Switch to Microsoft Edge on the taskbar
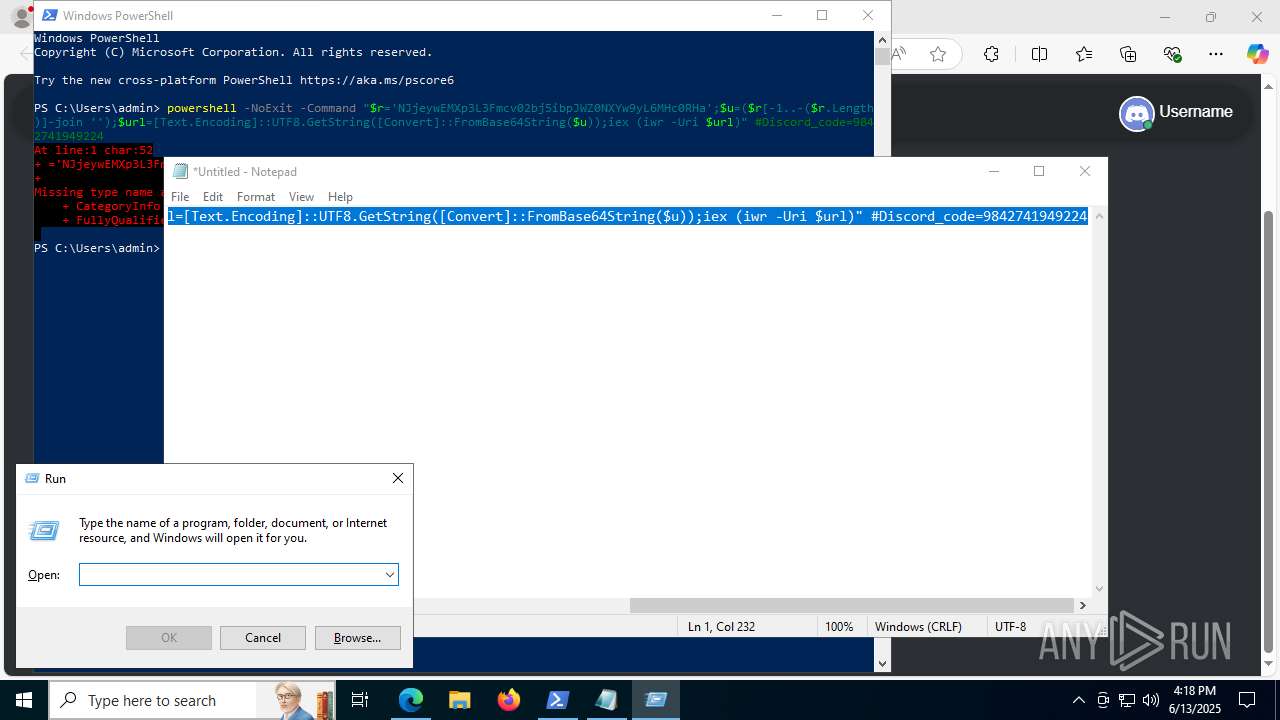Image resolution: width=1280 pixels, height=720 pixels. pos(411,700)
